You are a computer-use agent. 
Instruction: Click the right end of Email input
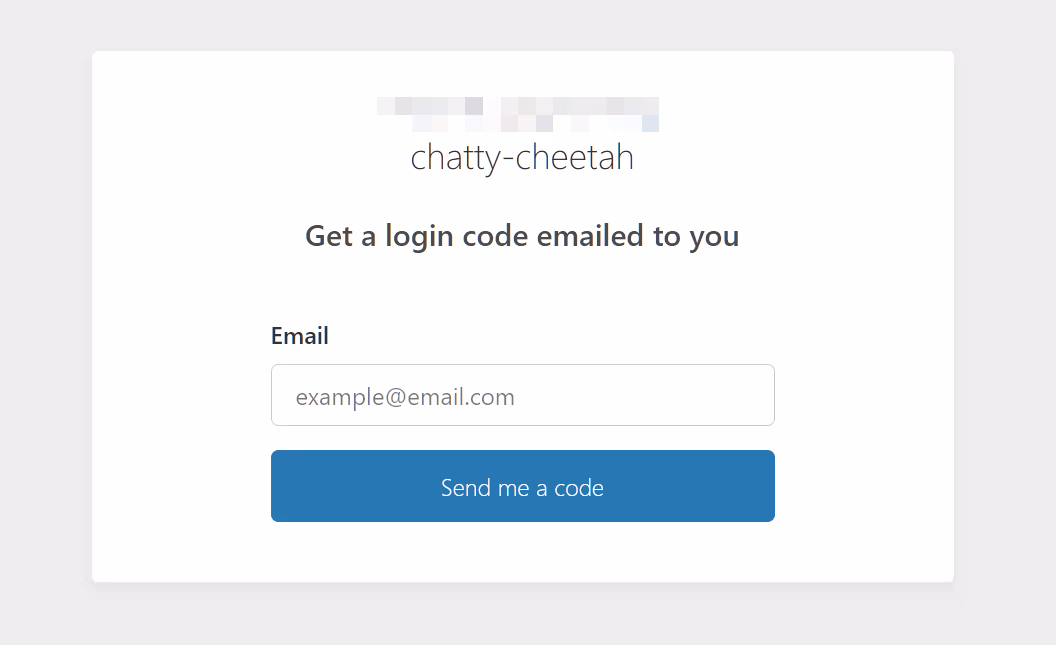pos(750,395)
